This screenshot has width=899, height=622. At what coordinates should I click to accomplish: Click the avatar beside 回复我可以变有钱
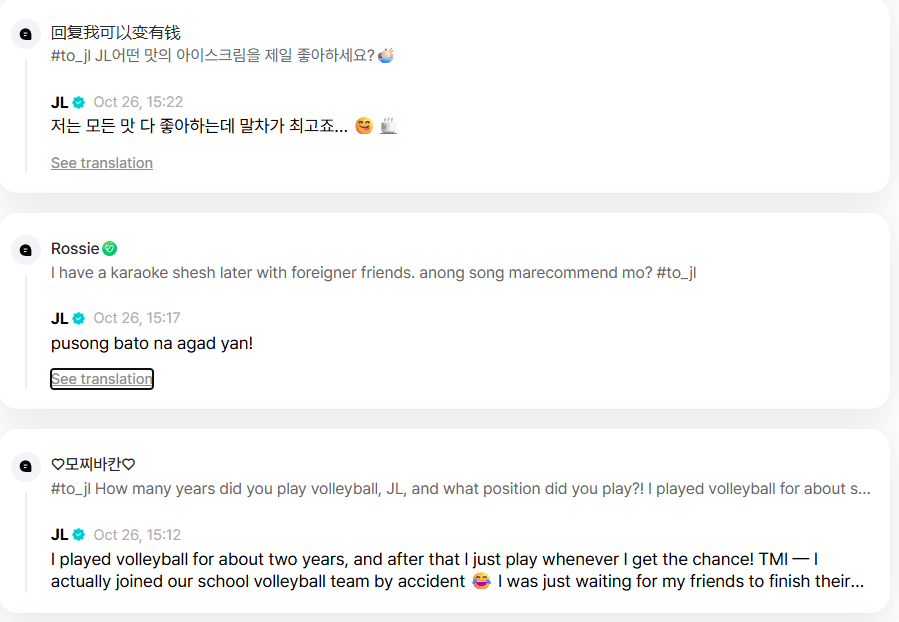[26, 34]
